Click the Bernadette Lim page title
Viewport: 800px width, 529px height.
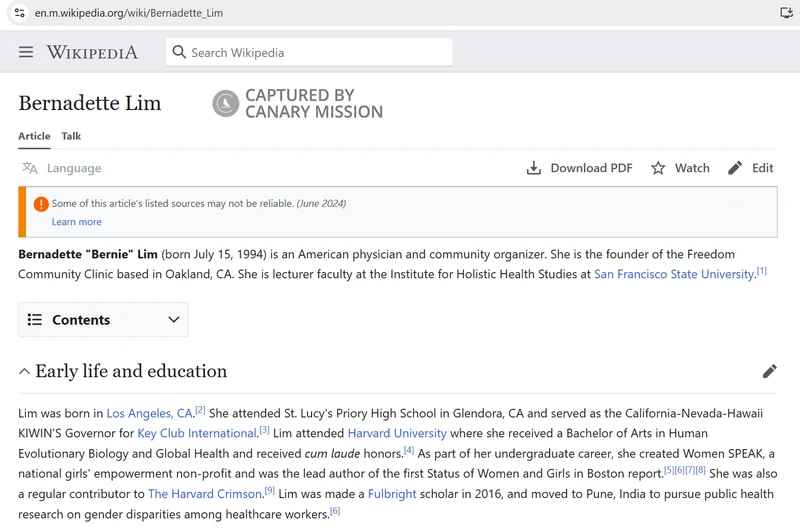coord(90,103)
